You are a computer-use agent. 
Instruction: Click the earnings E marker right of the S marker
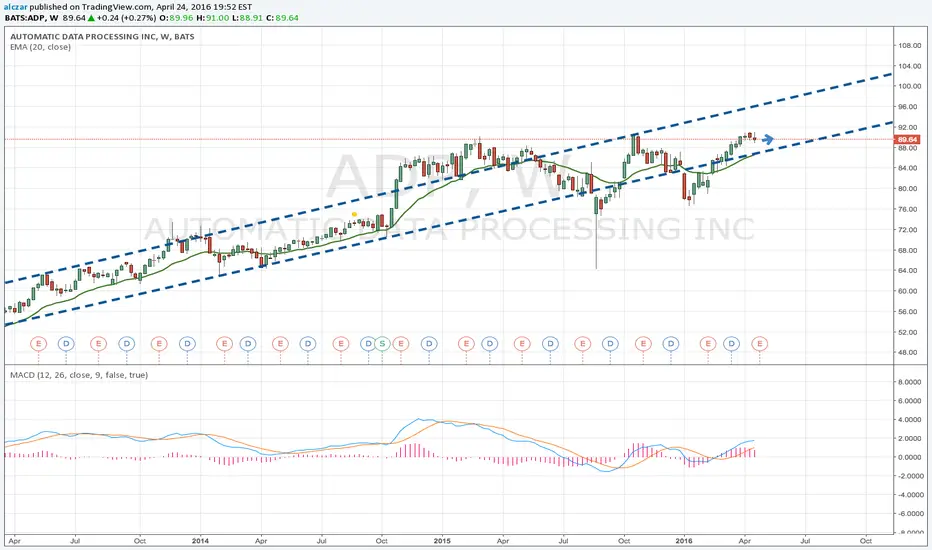401,344
